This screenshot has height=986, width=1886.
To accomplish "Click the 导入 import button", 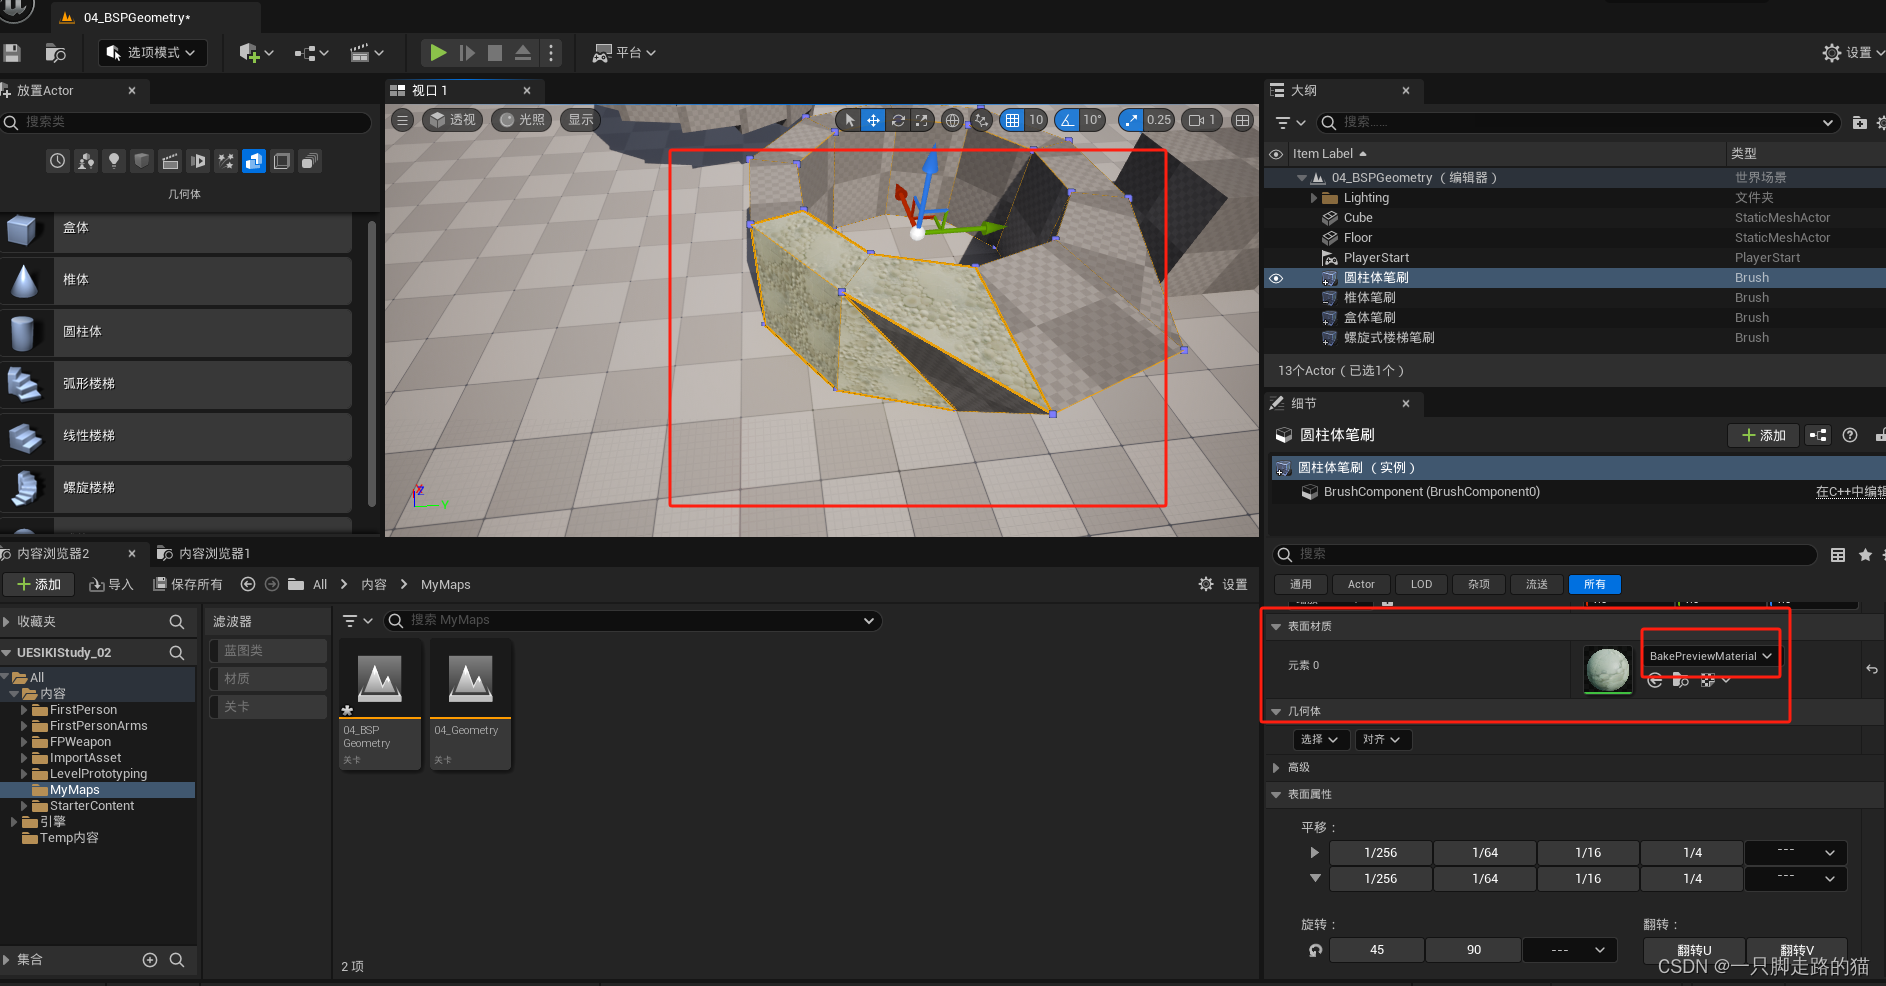I will (111, 585).
